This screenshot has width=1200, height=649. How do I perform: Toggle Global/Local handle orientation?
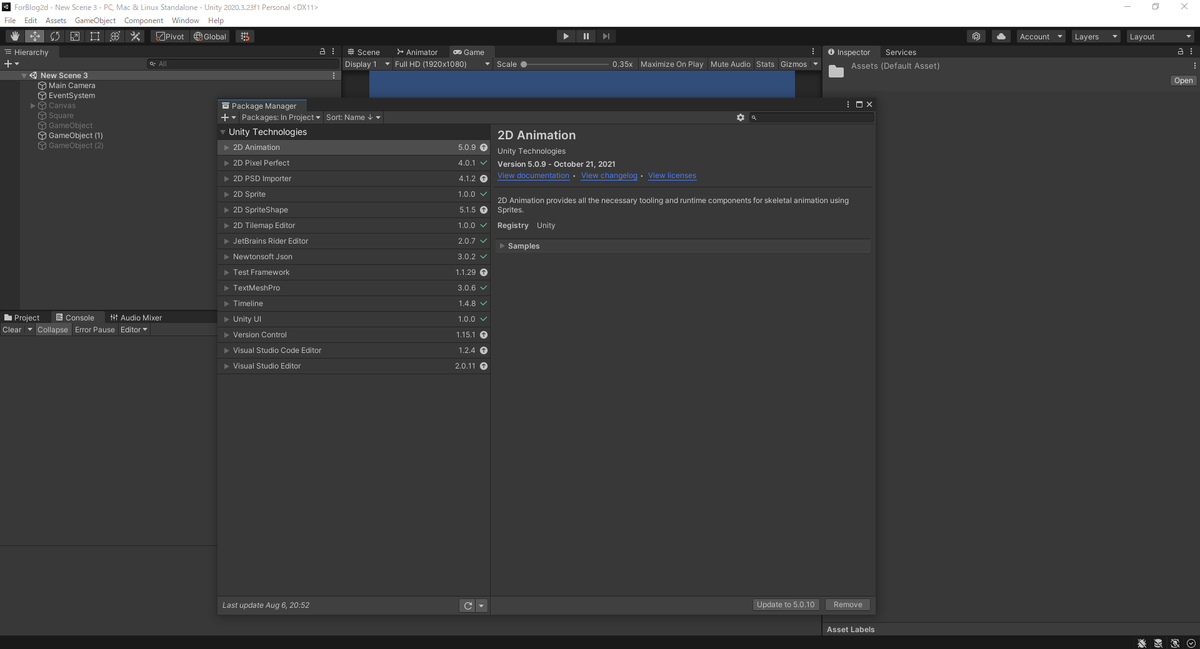[209, 36]
